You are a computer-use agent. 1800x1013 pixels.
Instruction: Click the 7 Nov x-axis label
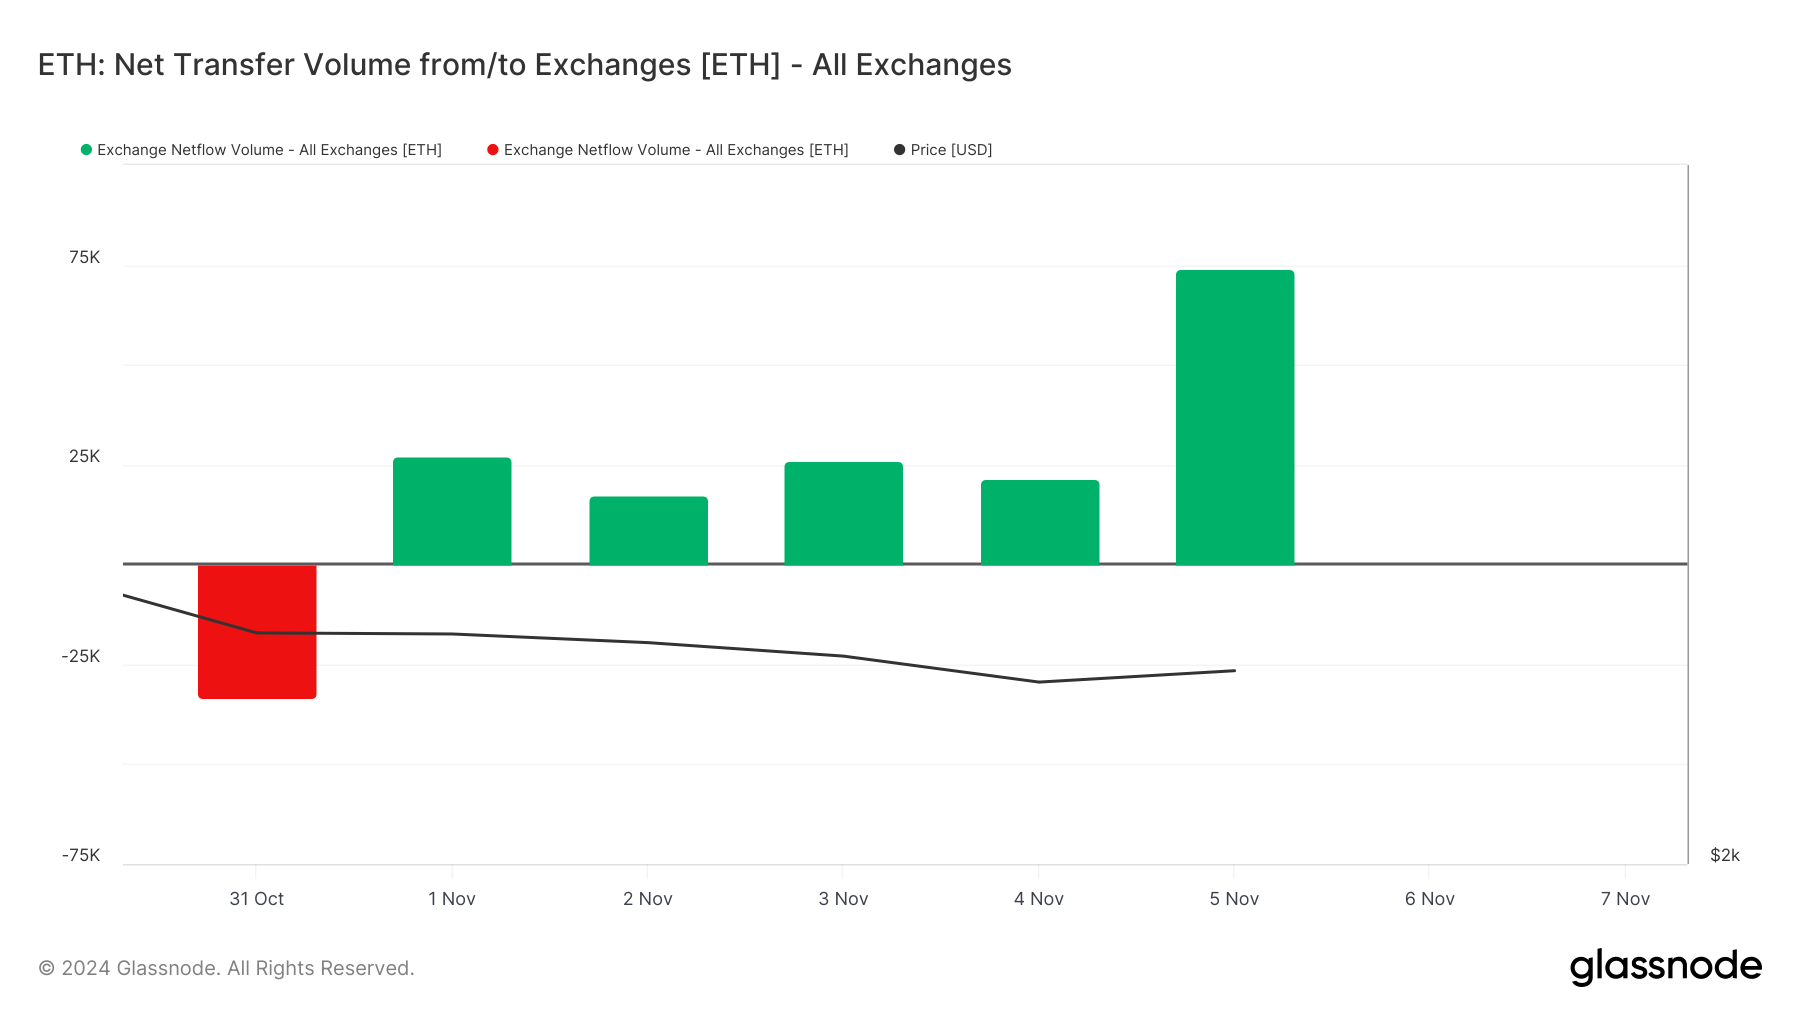[x=1625, y=899]
